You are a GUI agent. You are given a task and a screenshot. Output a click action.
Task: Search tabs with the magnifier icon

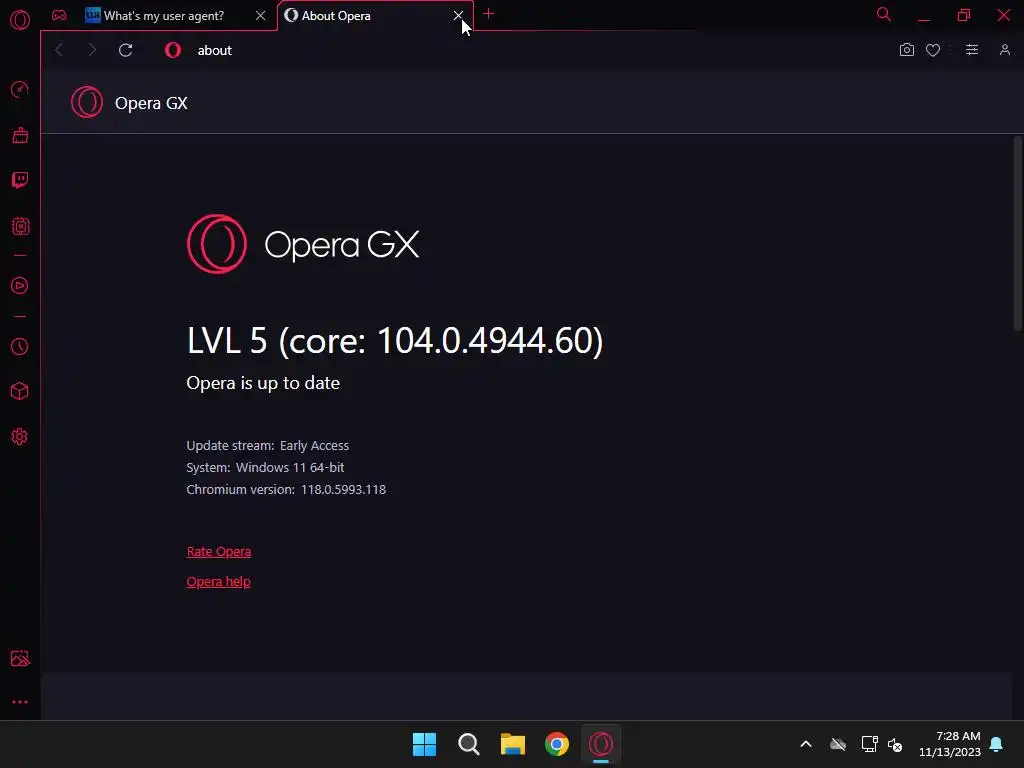point(884,14)
